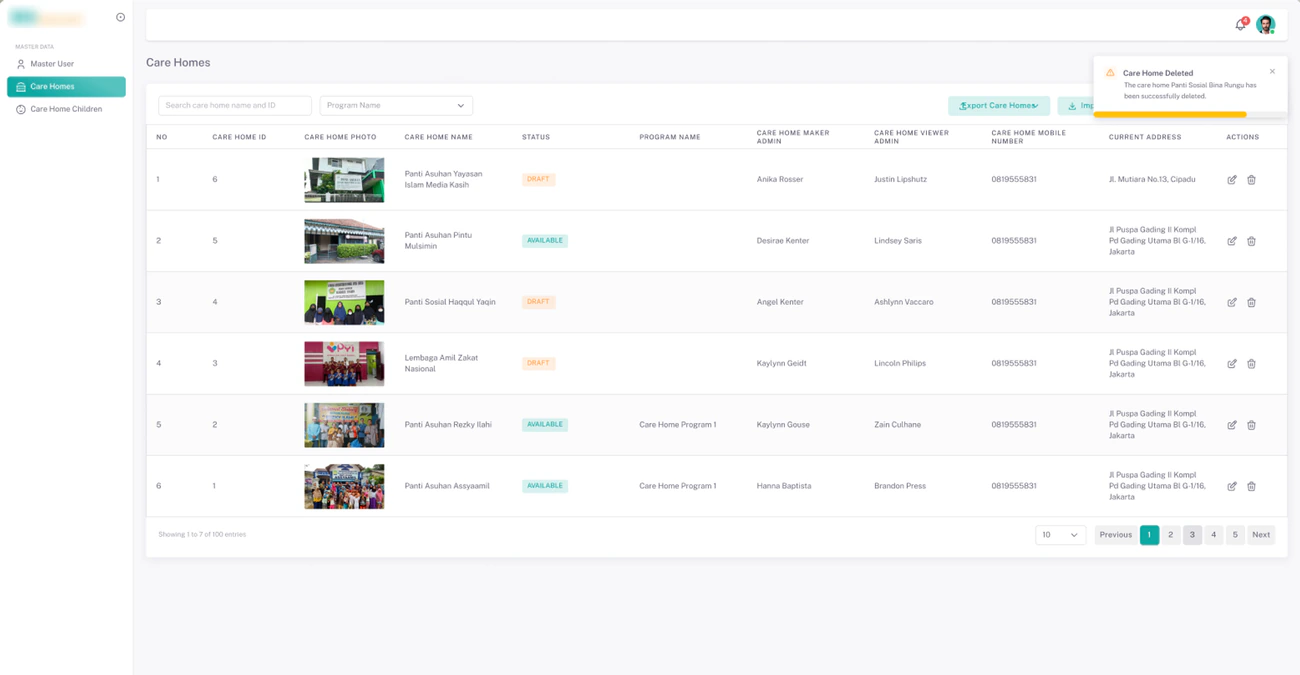The image size is (1300, 675).
Task: Select page 4 in pagination
Action: click(1214, 535)
